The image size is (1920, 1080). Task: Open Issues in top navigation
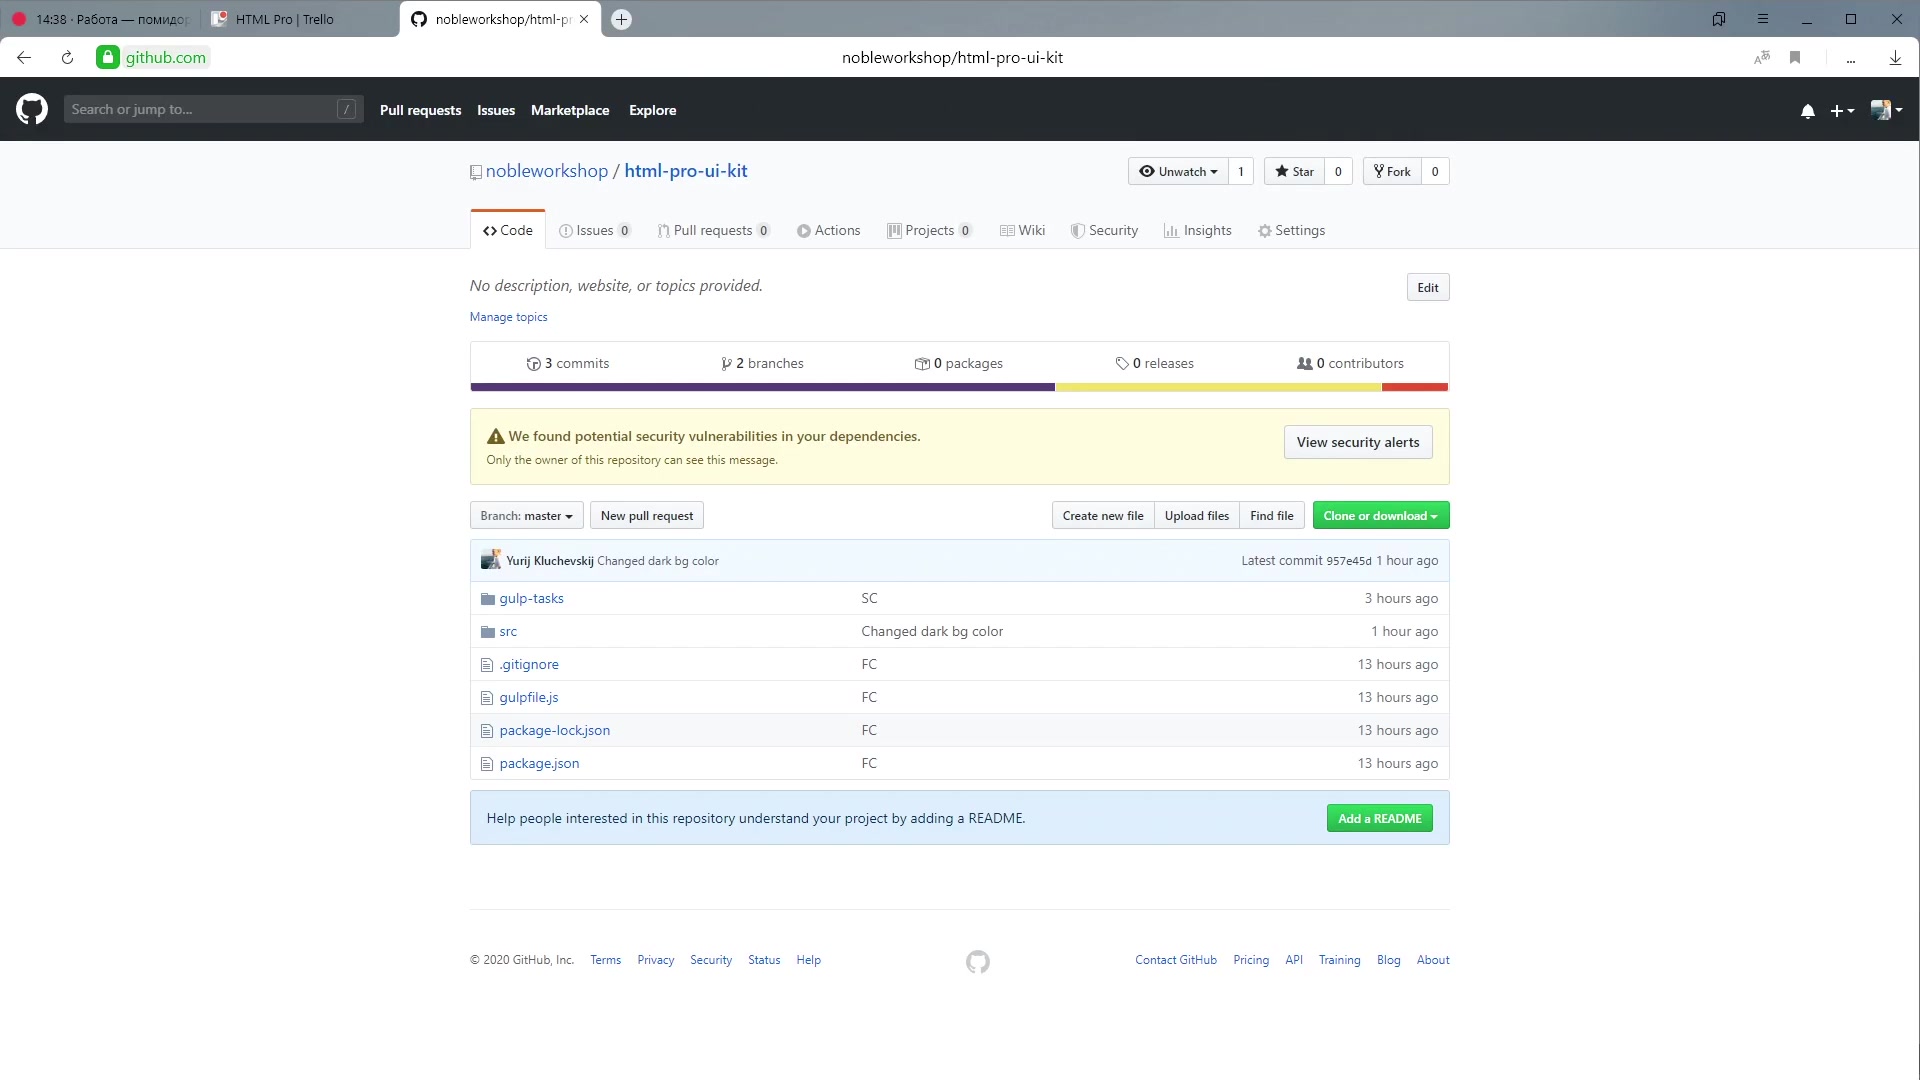pos(496,110)
